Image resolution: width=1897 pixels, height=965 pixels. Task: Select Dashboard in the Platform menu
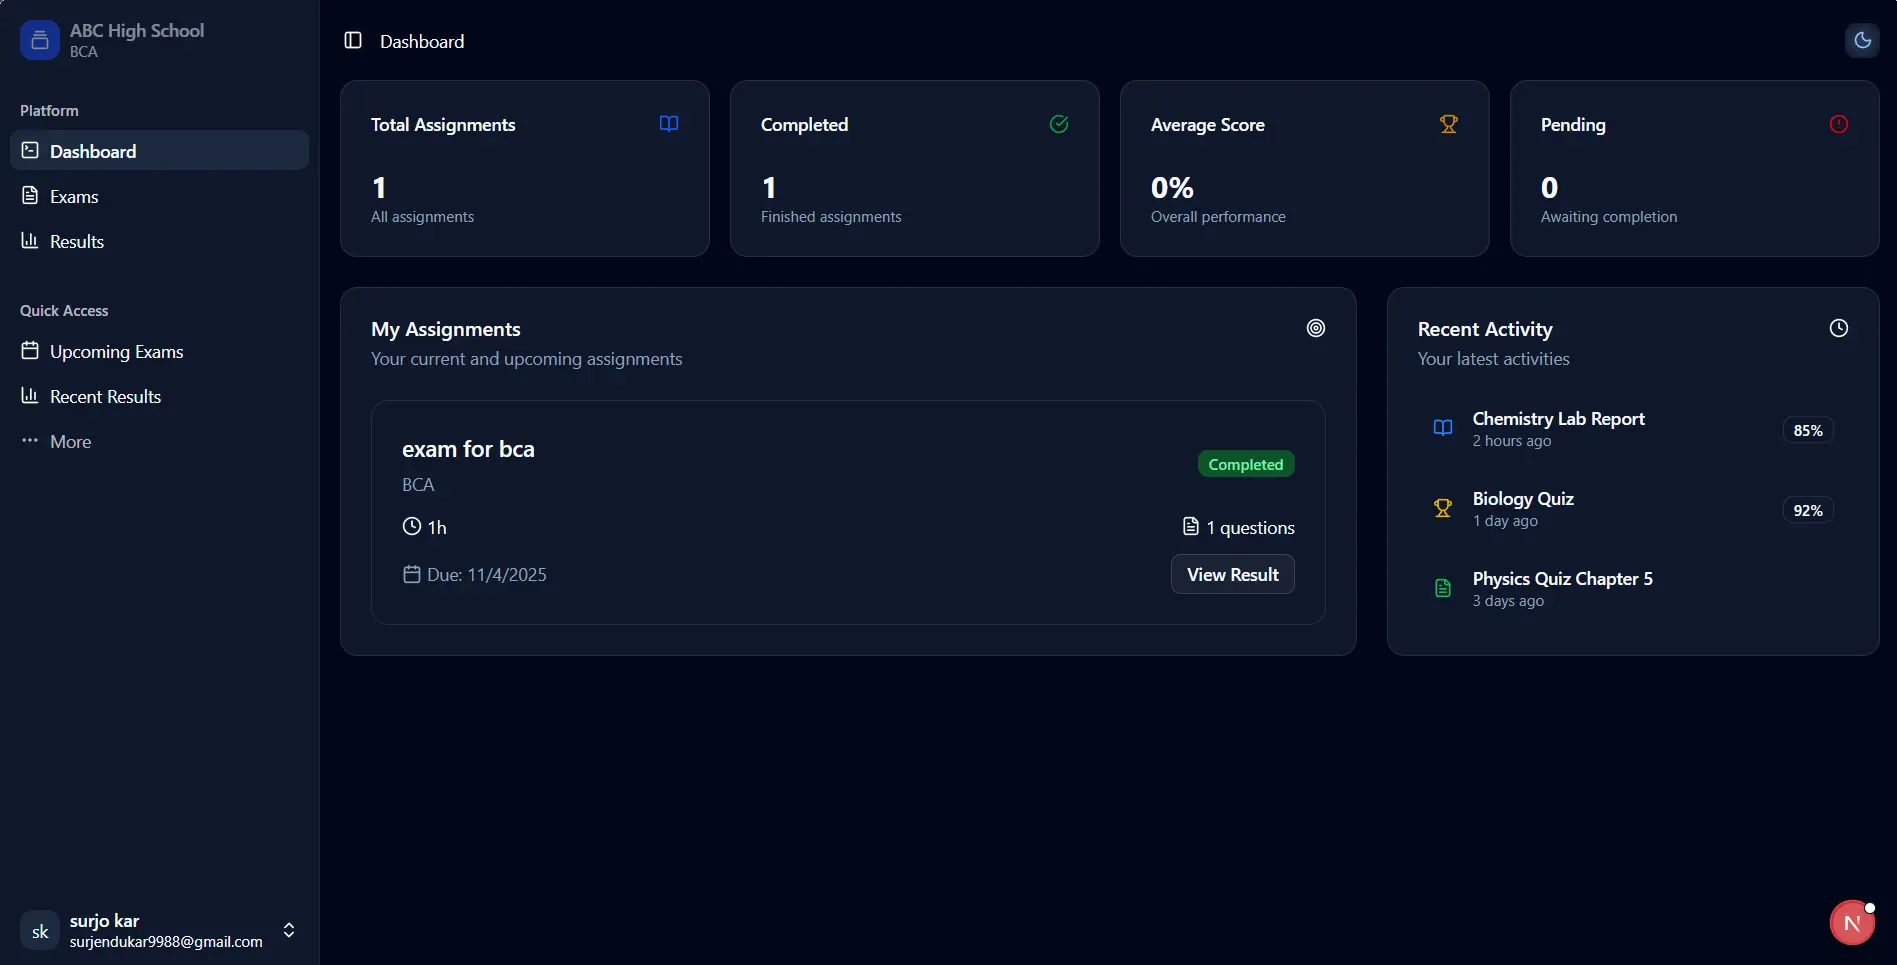[x=93, y=151]
